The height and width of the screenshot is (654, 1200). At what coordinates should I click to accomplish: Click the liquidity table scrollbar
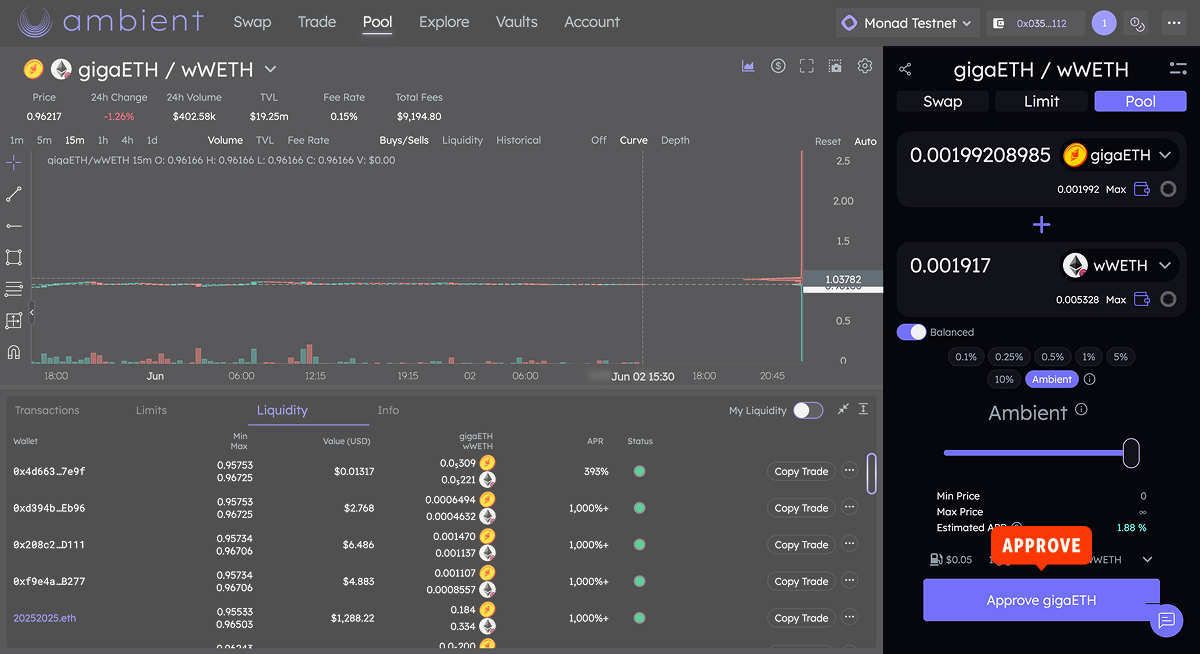(x=872, y=473)
